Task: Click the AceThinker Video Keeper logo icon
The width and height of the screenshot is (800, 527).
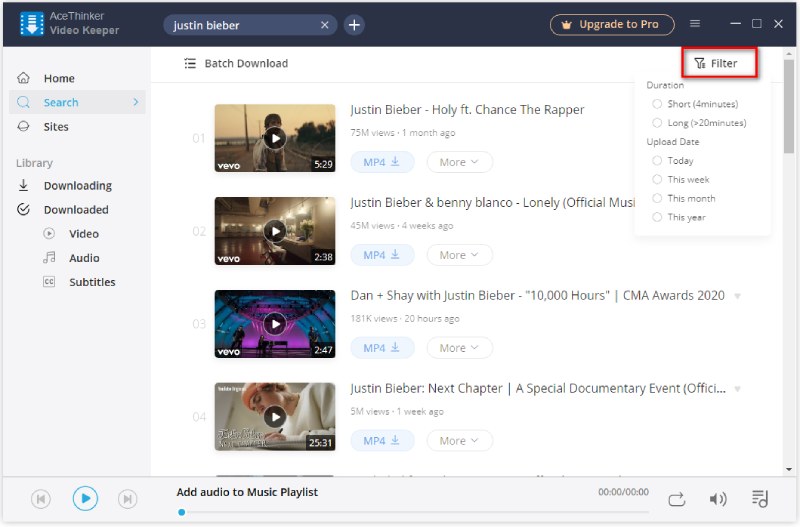Action: click(x=32, y=24)
